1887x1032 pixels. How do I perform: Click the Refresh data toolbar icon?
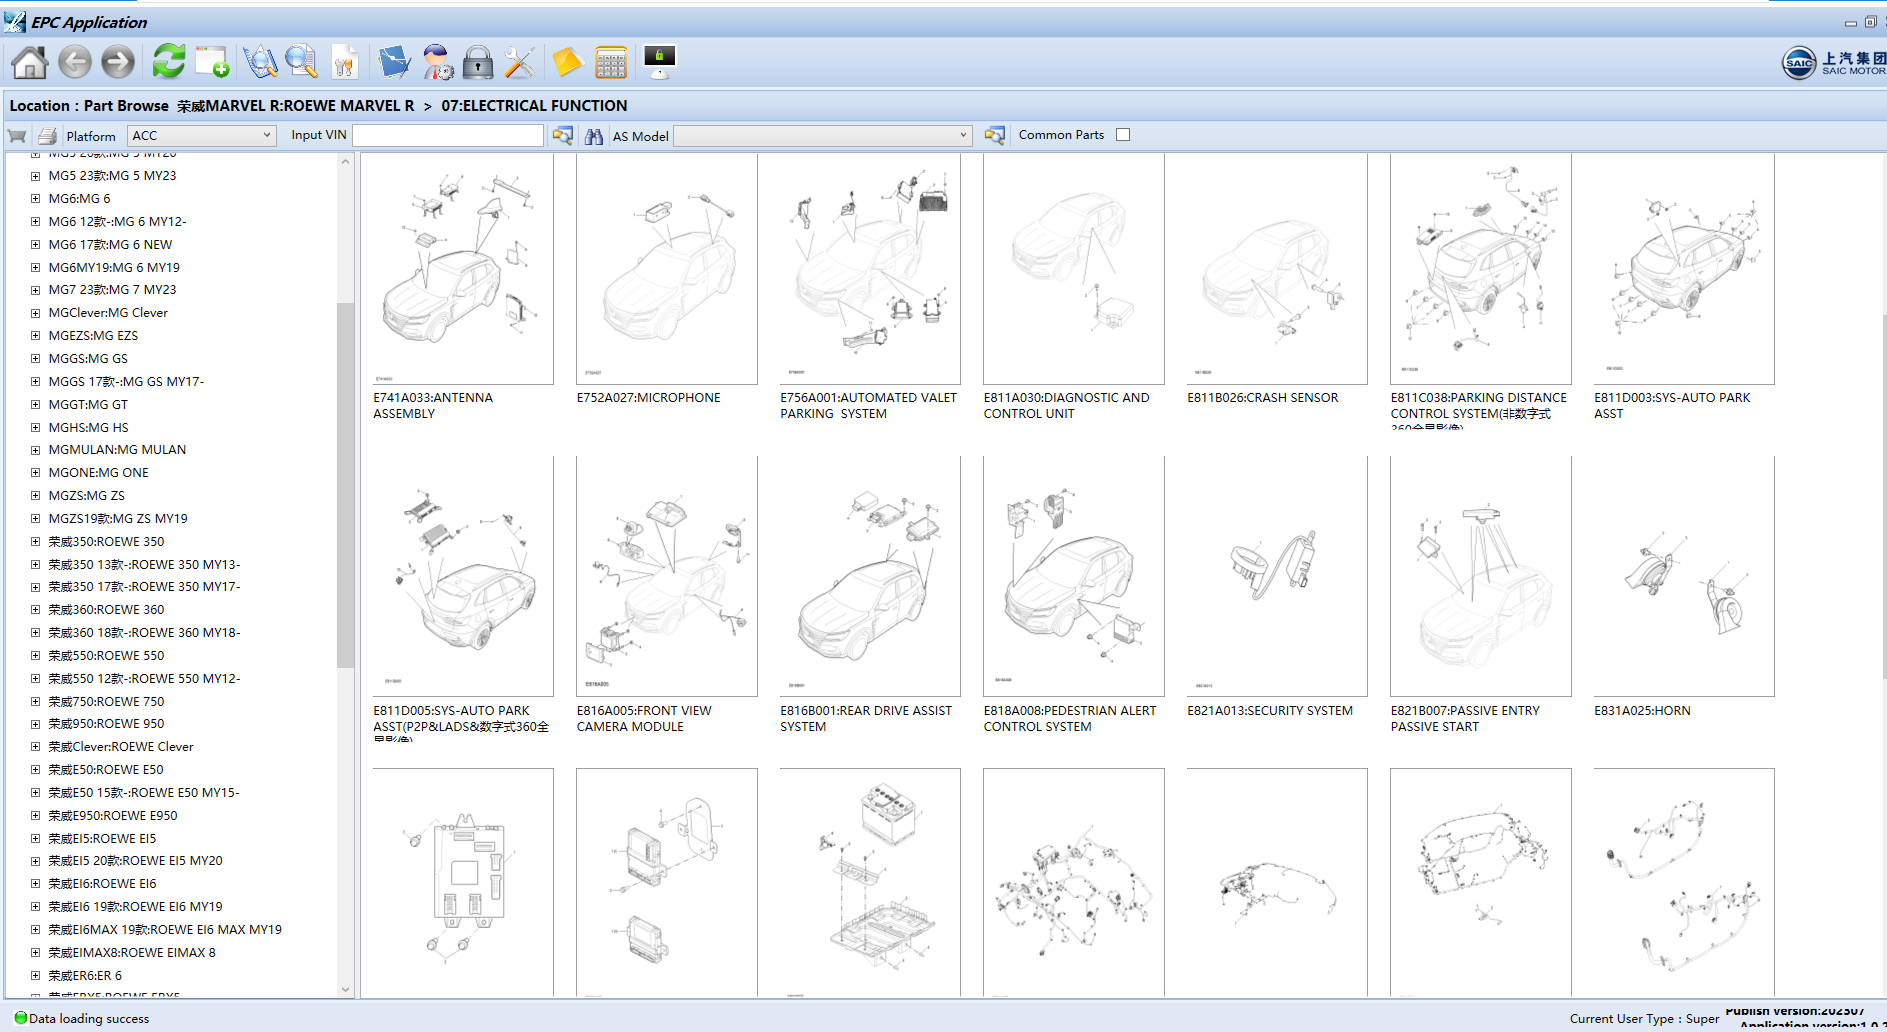[168, 61]
